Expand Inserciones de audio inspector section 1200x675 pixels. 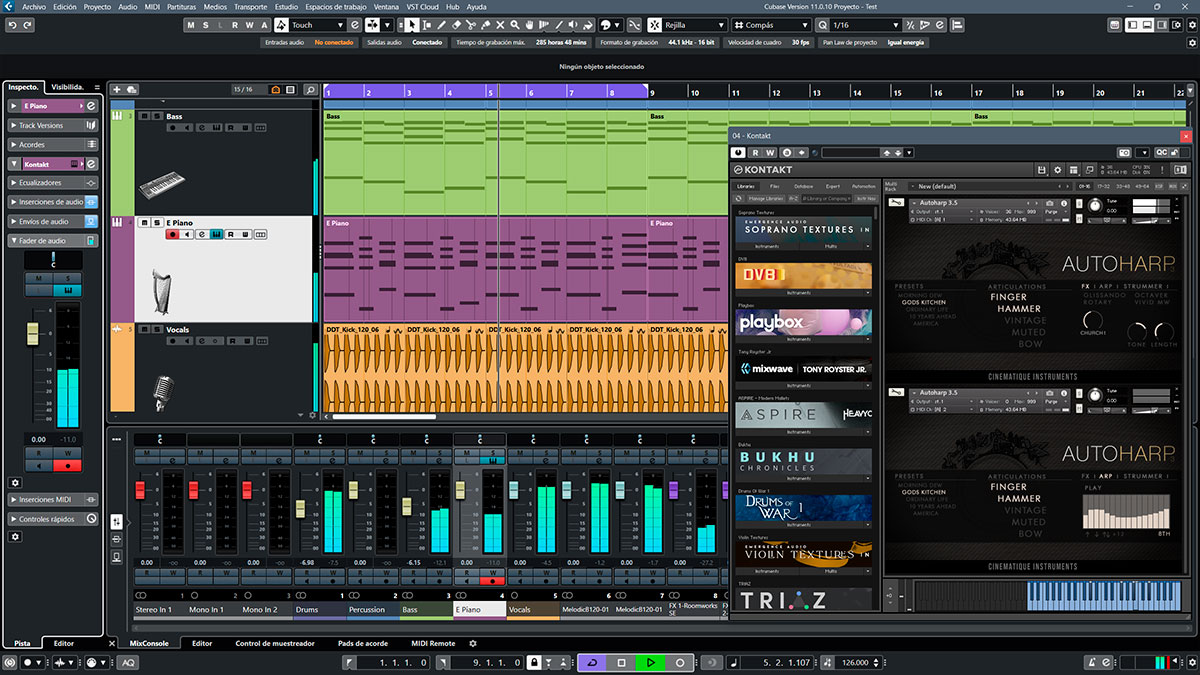tap(52, 202)
